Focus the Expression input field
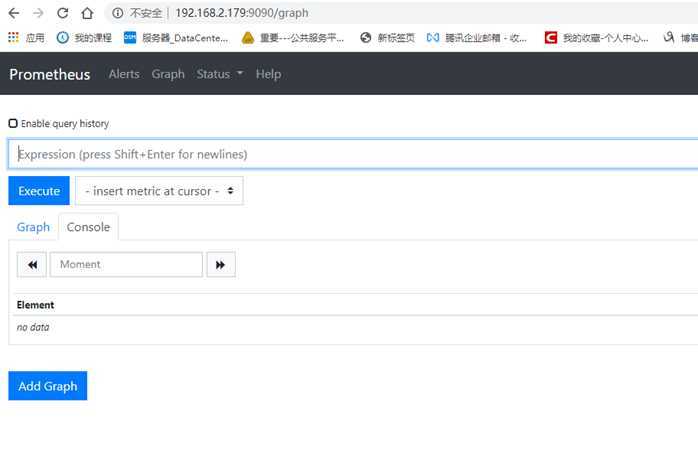This screenshot has width=698, height=470. [x=353, y=154]
